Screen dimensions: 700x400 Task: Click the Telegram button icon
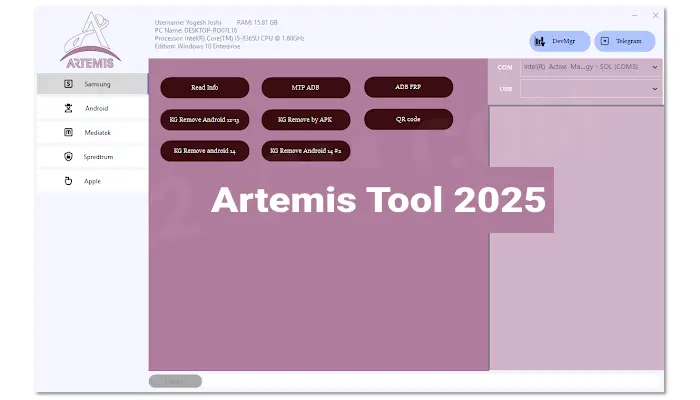point(604,41)
